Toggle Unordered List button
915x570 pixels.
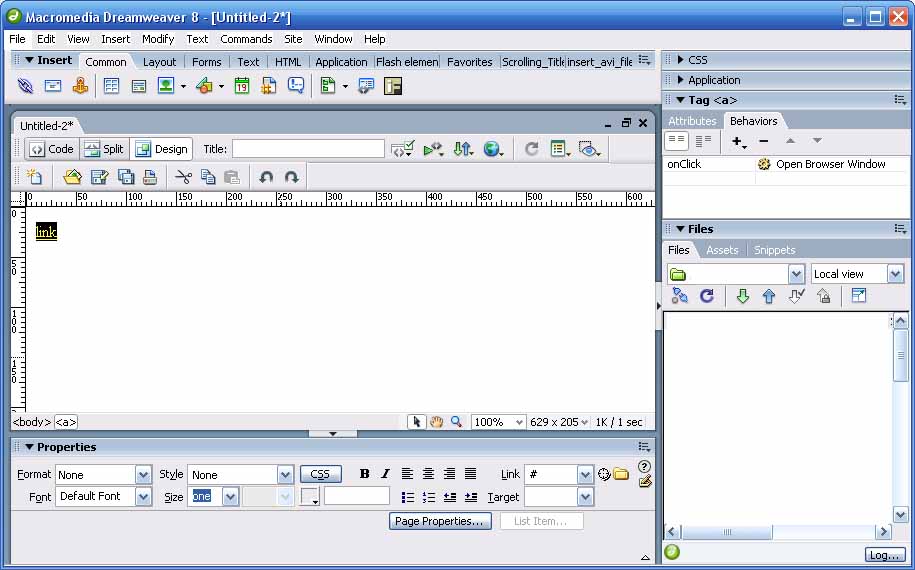(x=408, y=497)
